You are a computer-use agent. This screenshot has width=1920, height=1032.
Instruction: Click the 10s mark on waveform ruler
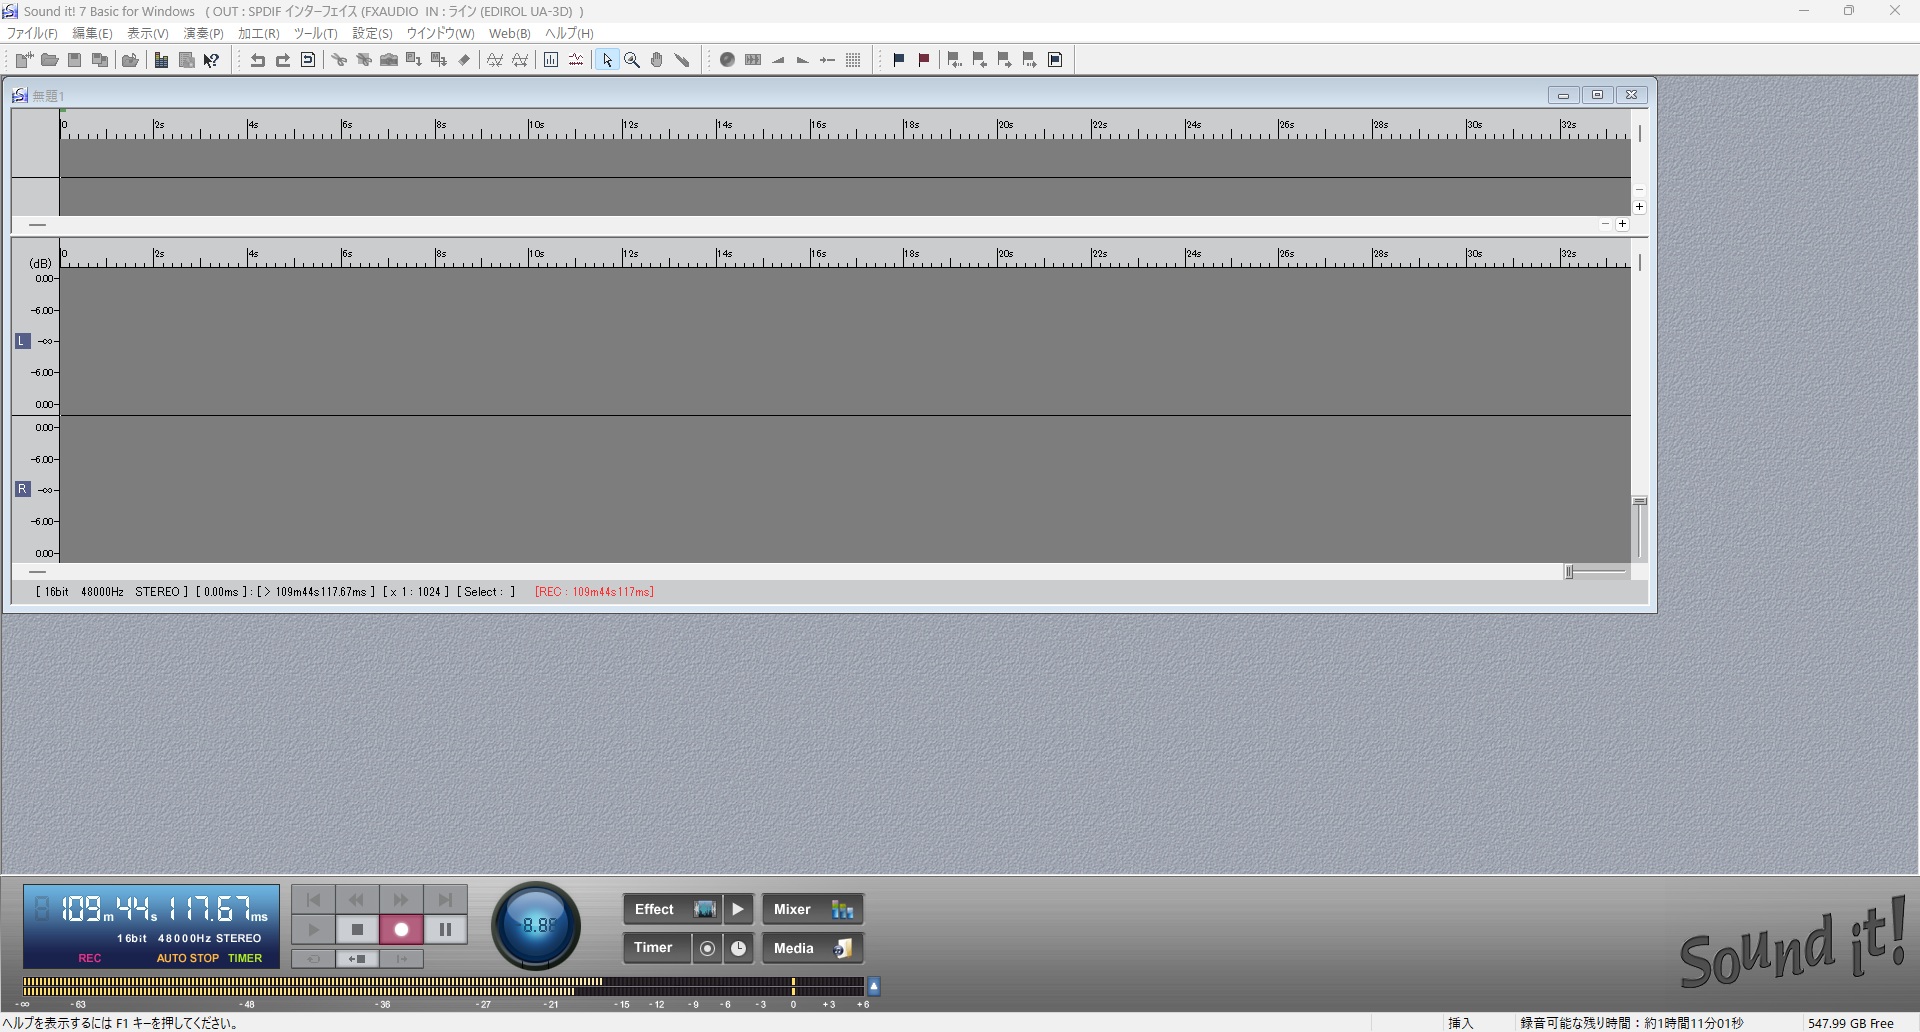point(536,254)
